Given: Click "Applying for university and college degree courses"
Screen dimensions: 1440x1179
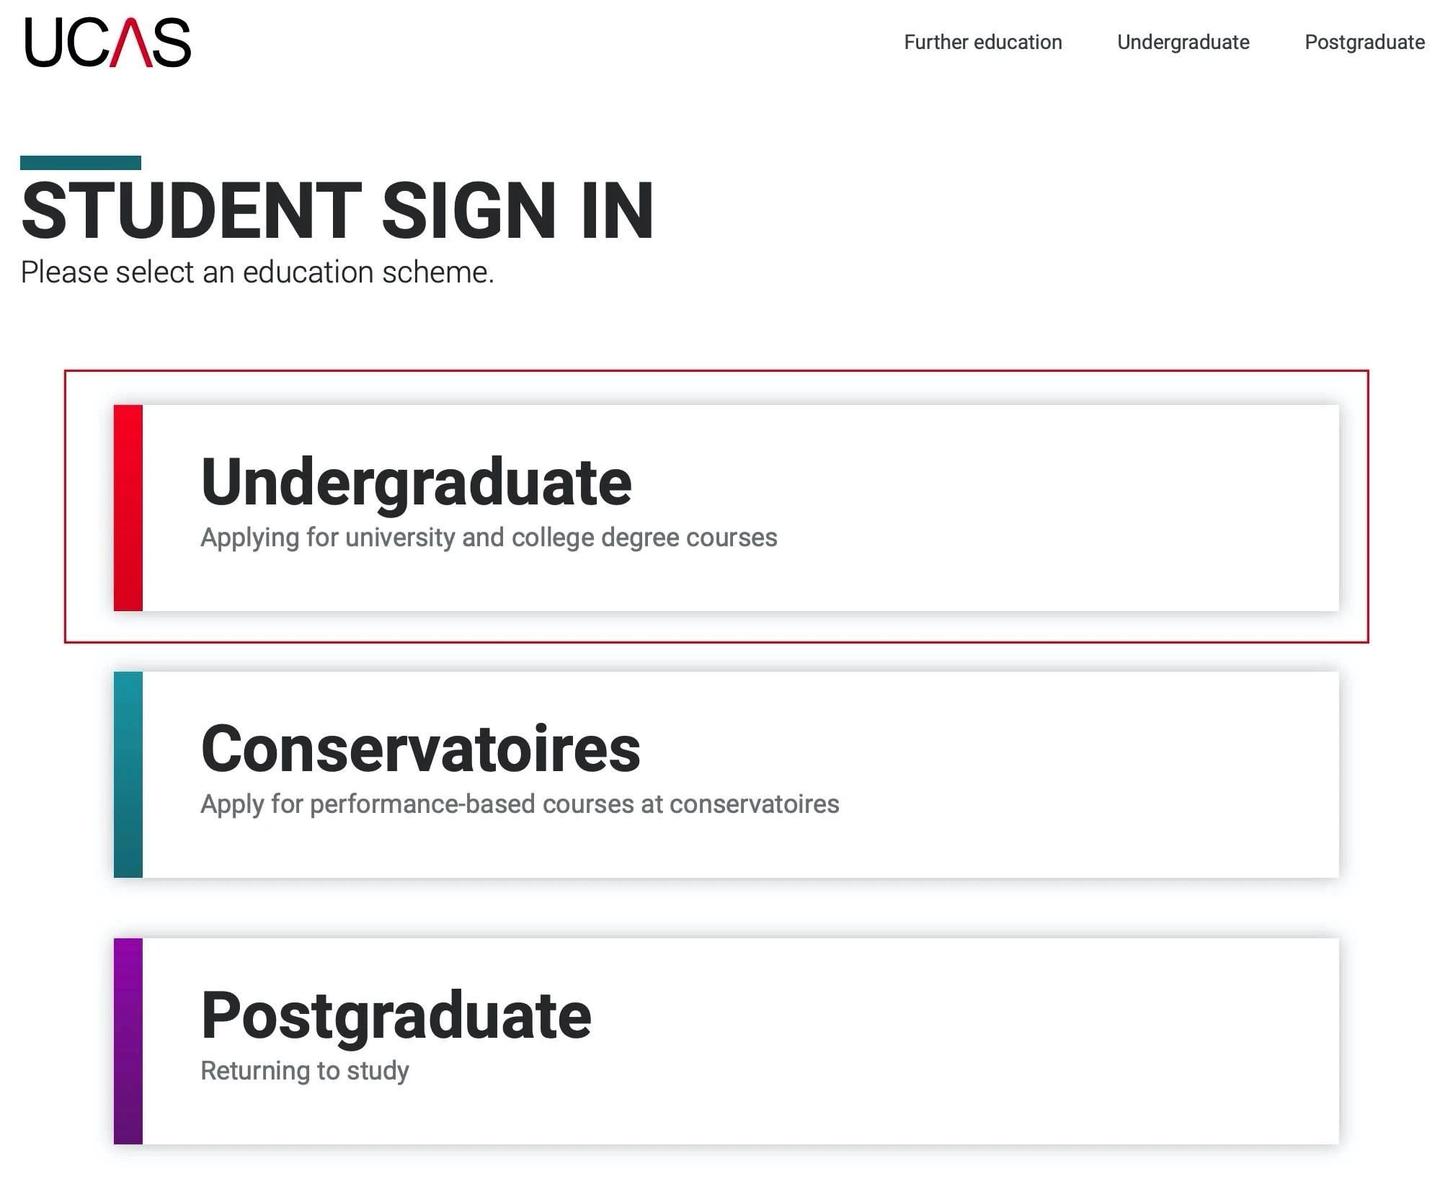Looking at the screenshot, I should 488,538.
